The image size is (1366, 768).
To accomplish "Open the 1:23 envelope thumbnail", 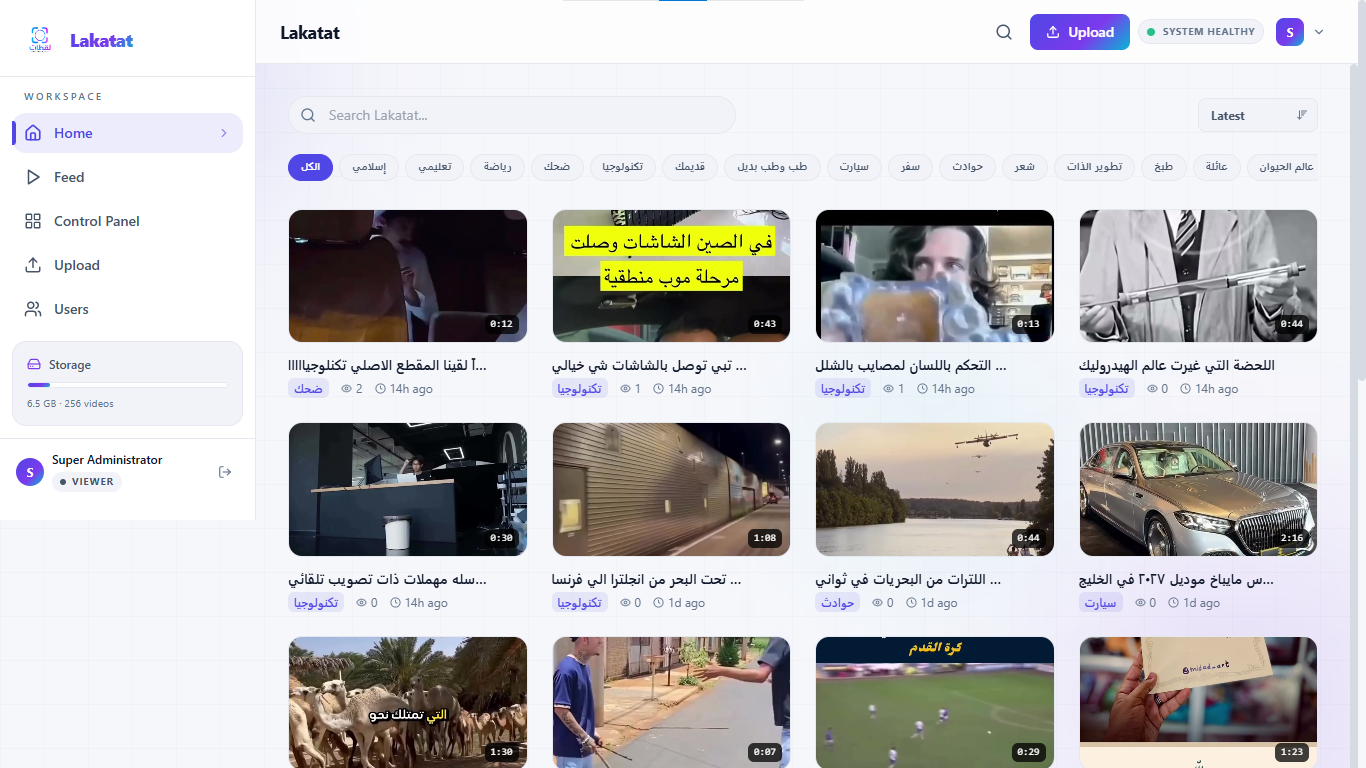I will pos(1199,703).
